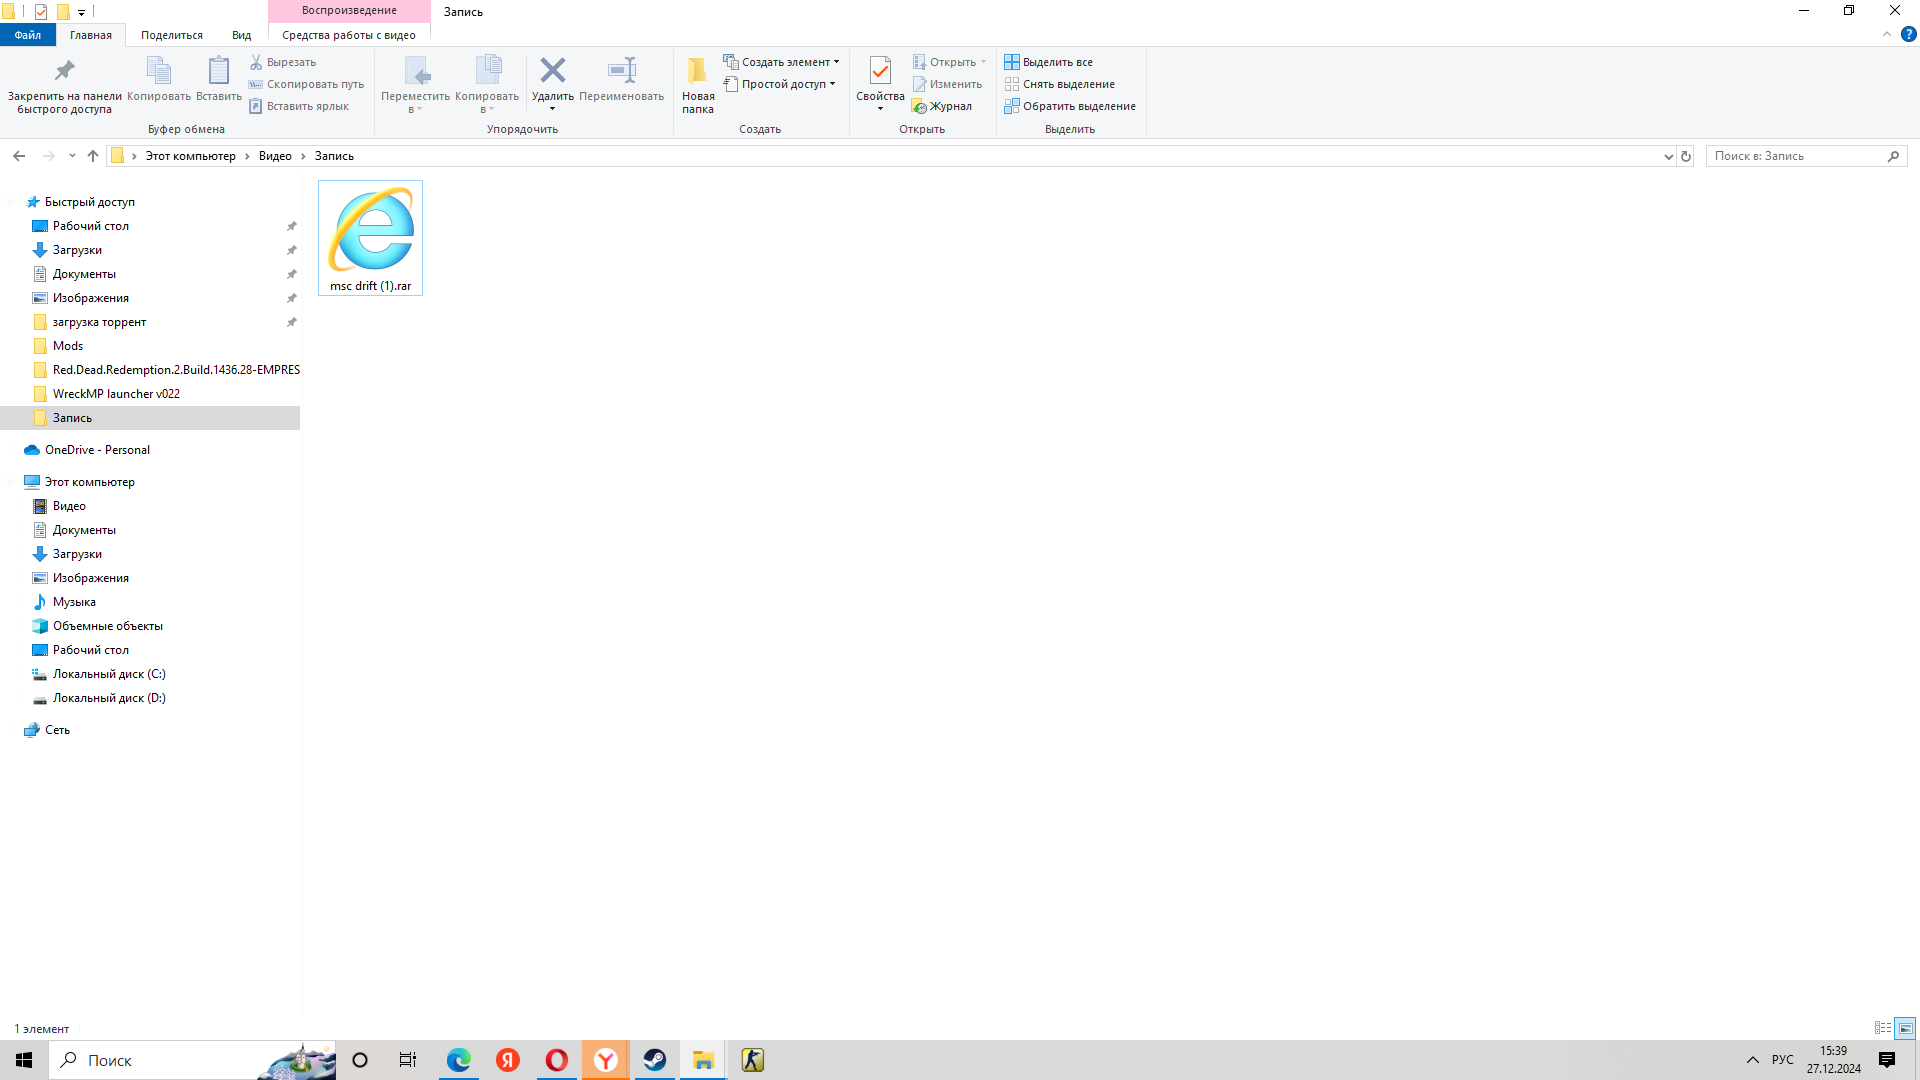Create a new folder with Новая папка

pyautogui.click(x=698, y=85)
